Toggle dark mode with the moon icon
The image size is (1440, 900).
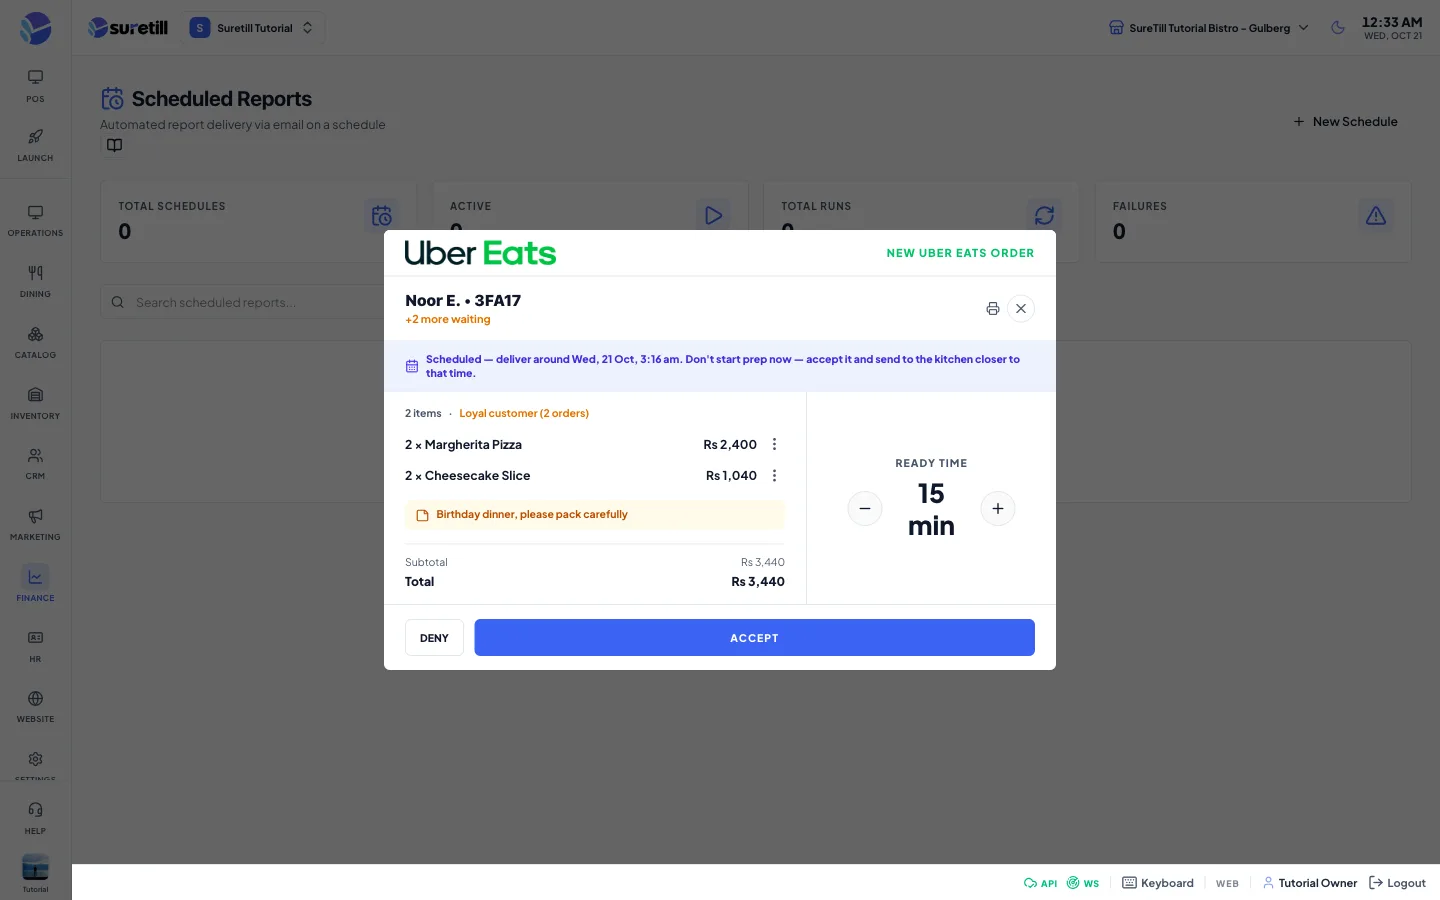1338,28
